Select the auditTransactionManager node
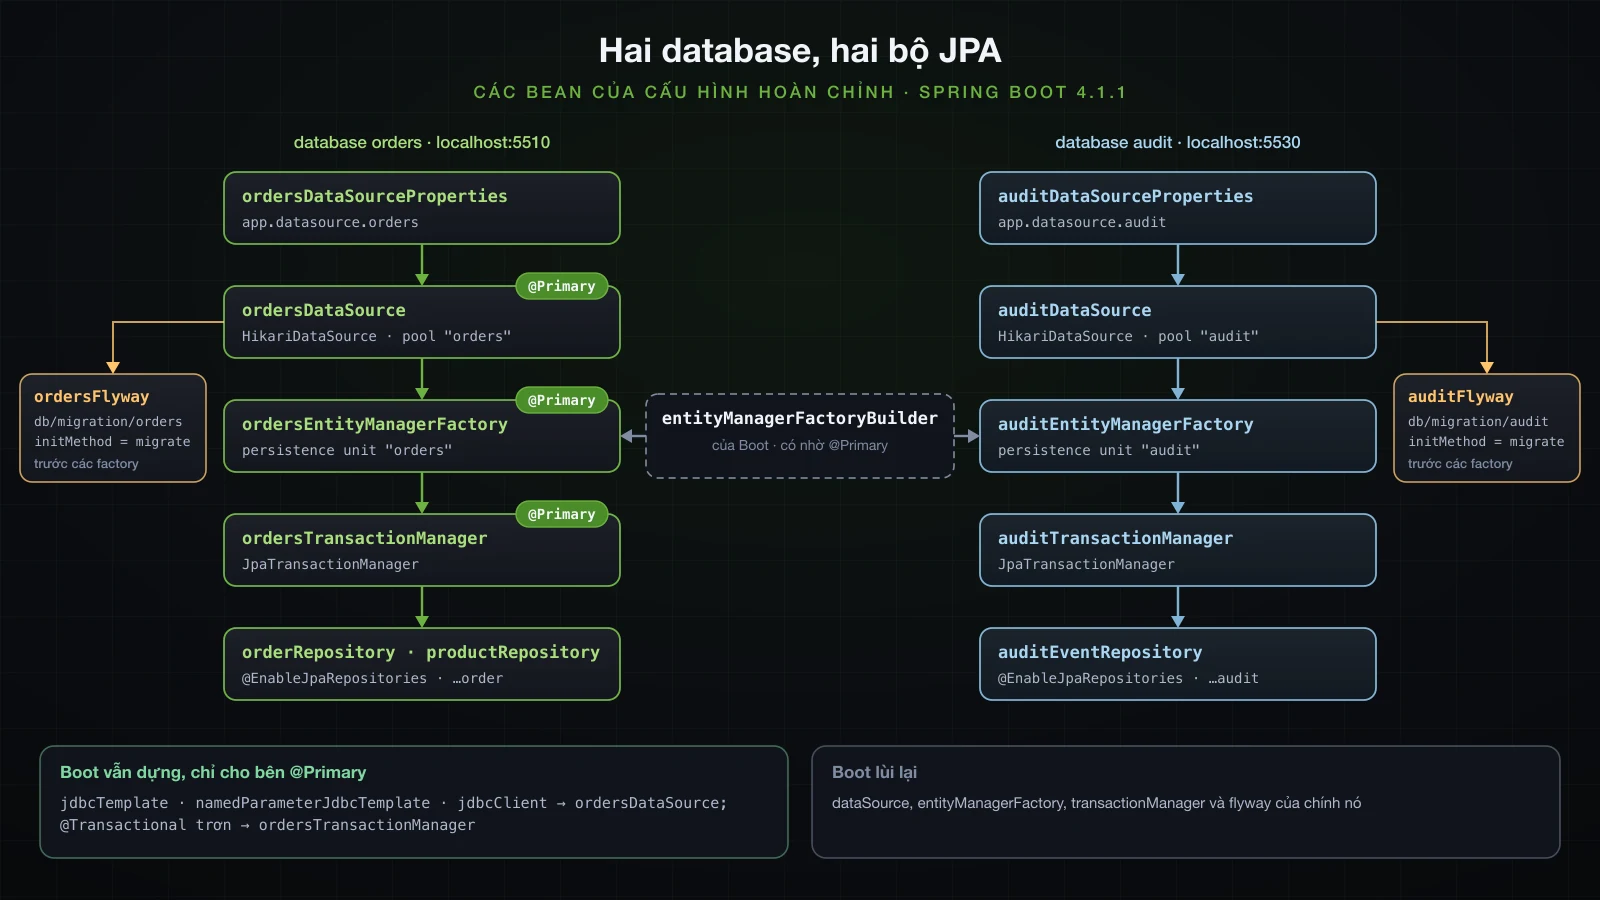This screenshot has height=900, width=1600. [x=1178, y=550]
